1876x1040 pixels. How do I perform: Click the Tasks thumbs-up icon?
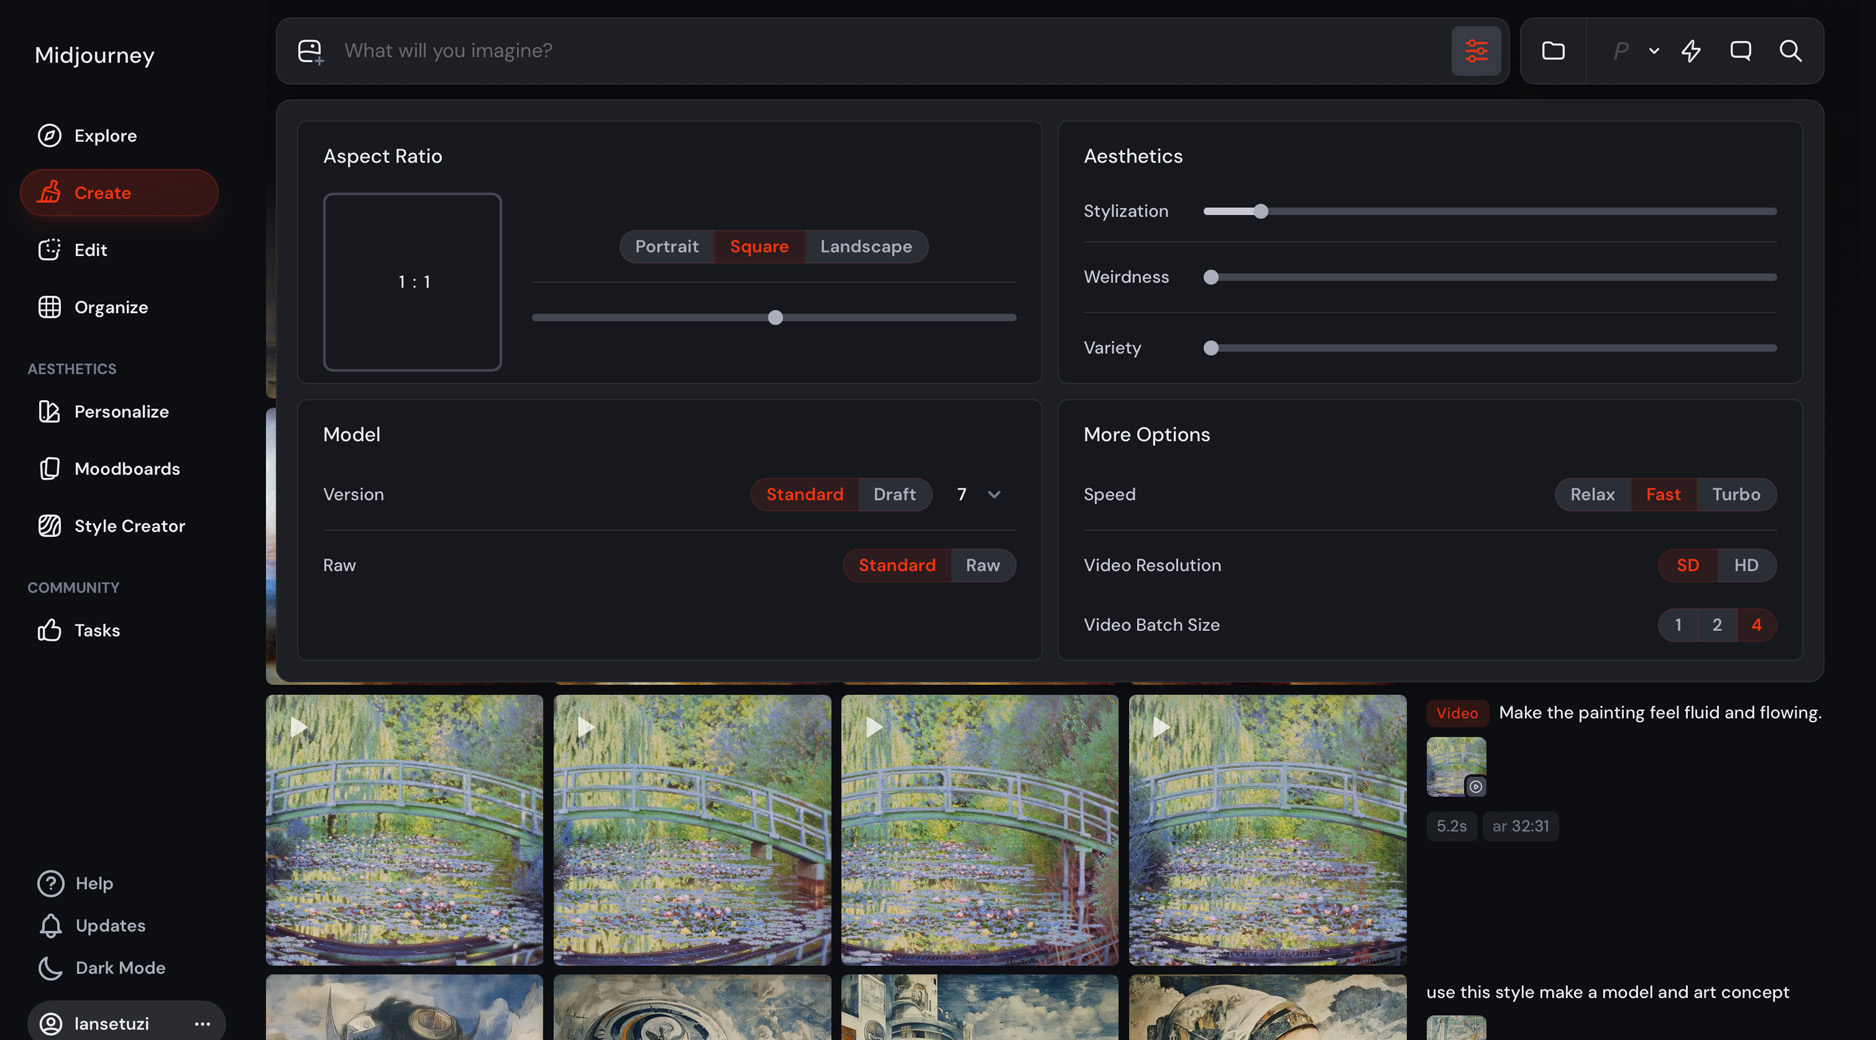point(49,630)
